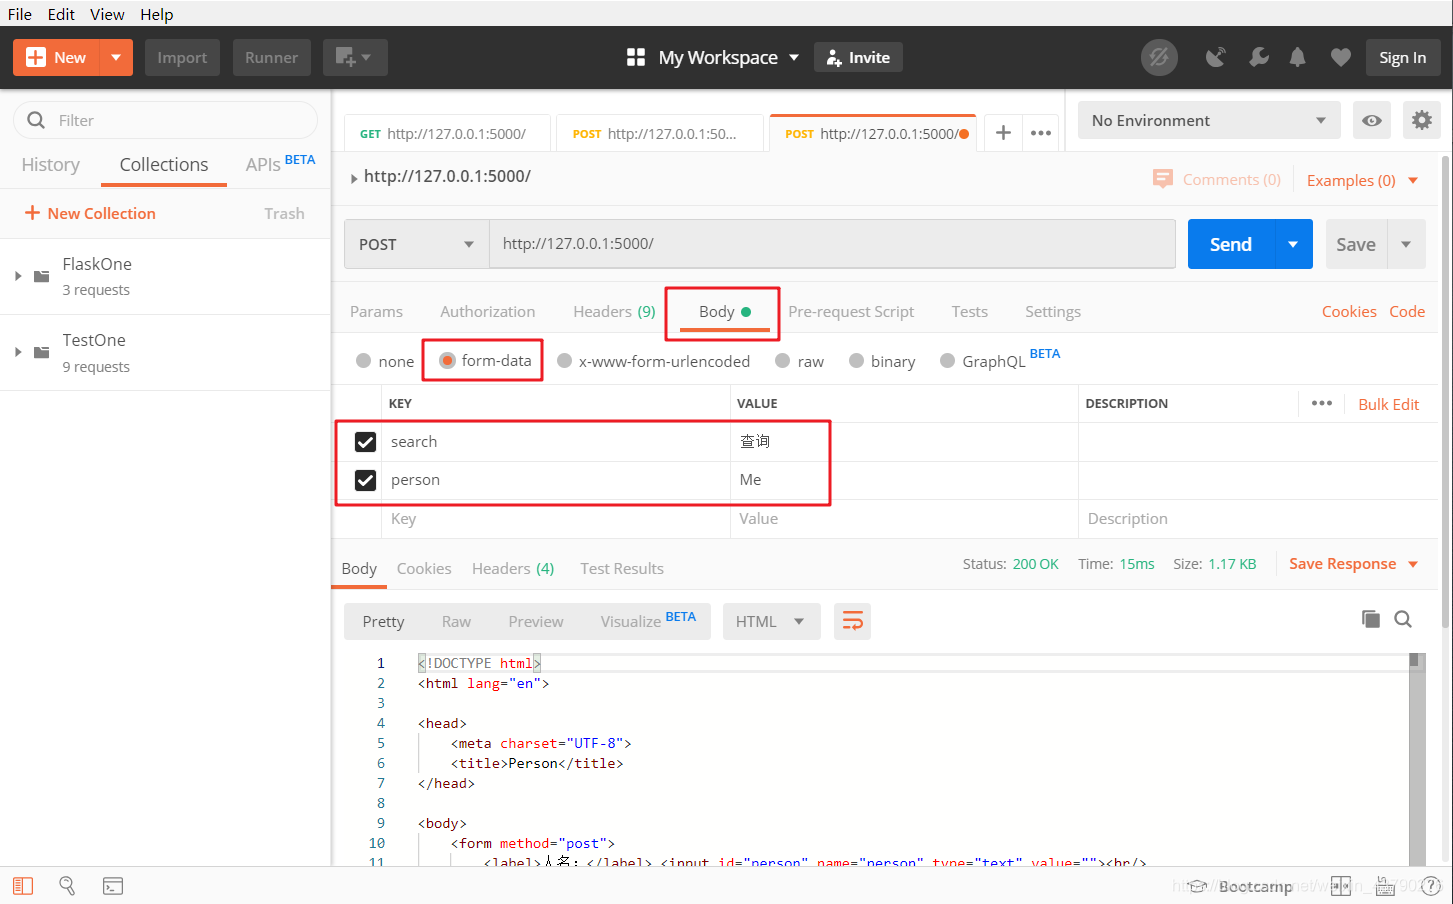The width and height of the screenshot is (1453, 904).
Task: Select the GraphQL body radio button
Action: coord(948,361)
